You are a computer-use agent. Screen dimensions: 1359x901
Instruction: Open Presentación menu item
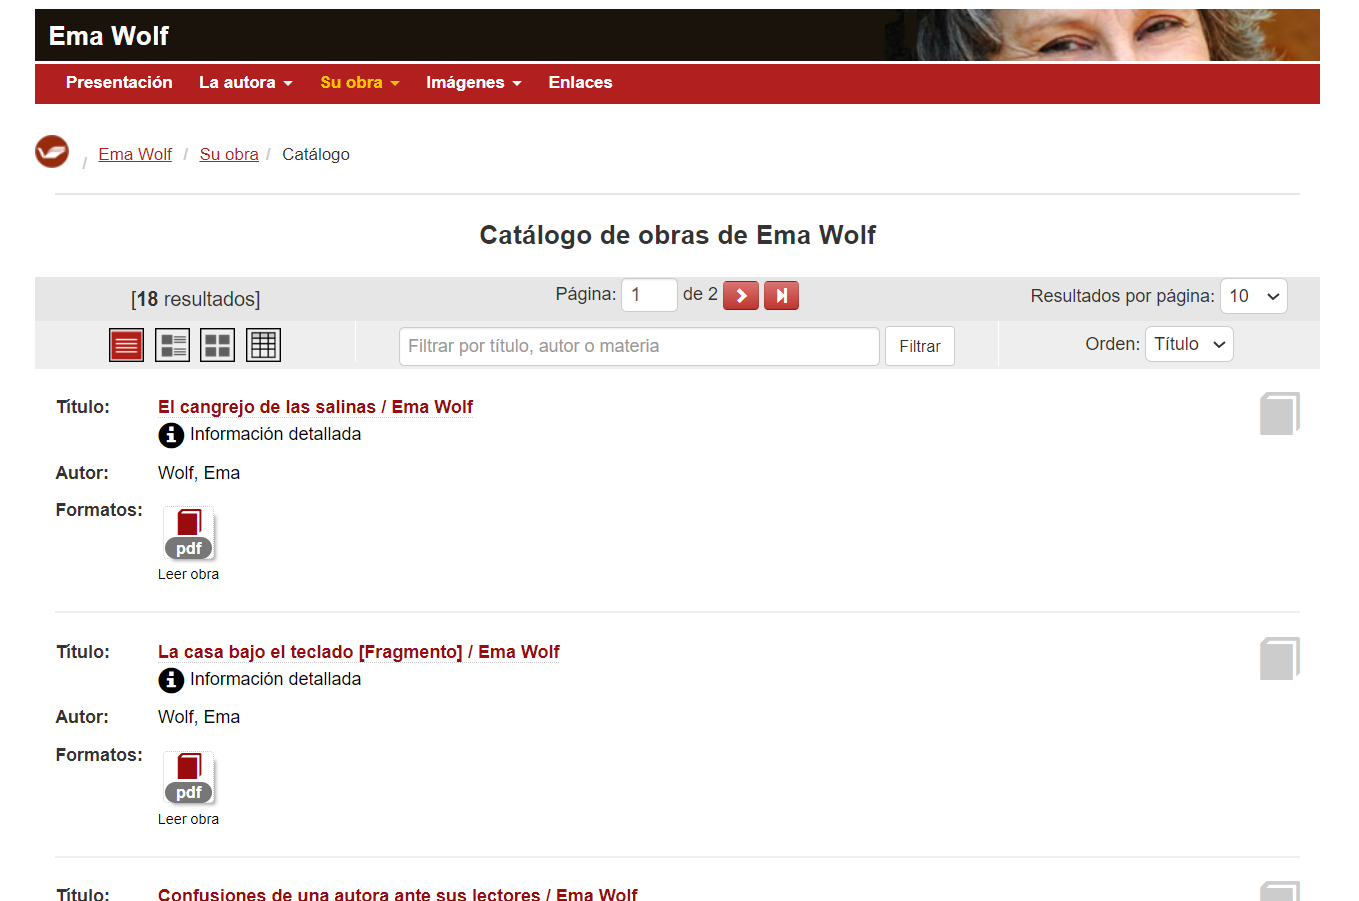[119, 83]
